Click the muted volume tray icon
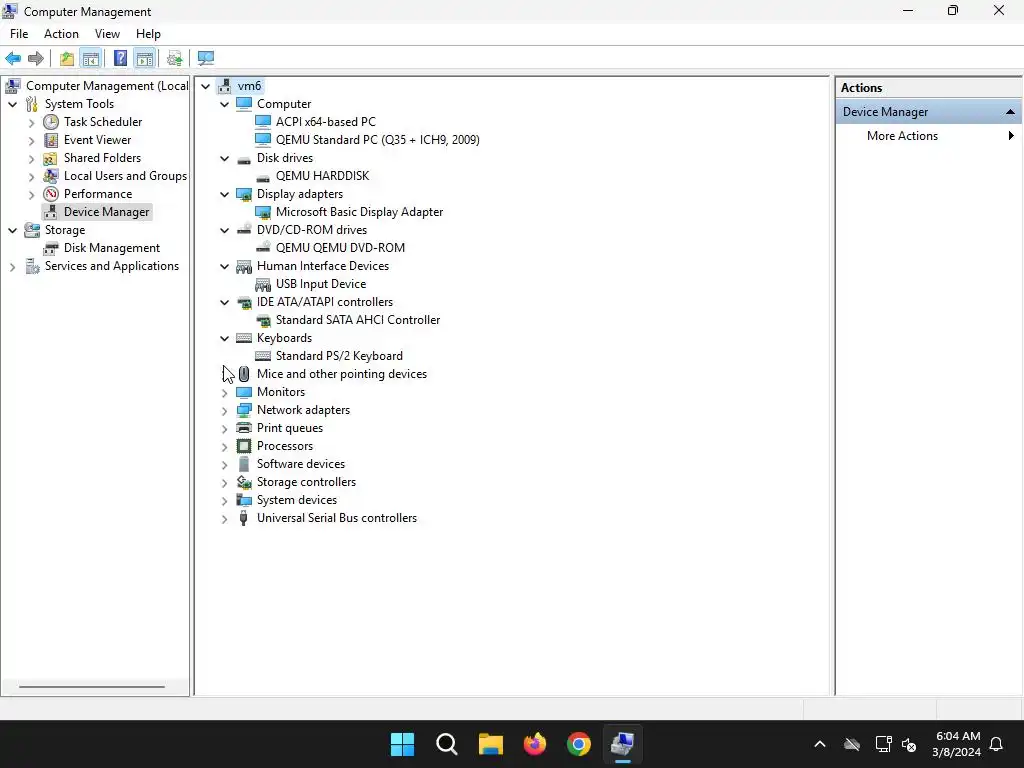 click(909, 744)
